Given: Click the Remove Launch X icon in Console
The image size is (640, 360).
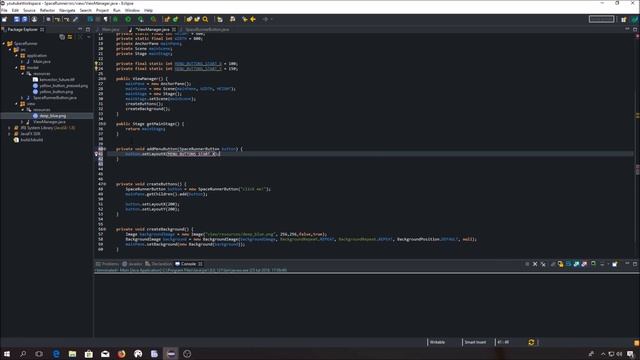Looking at the screenshot, I should (x=535, y=264).
